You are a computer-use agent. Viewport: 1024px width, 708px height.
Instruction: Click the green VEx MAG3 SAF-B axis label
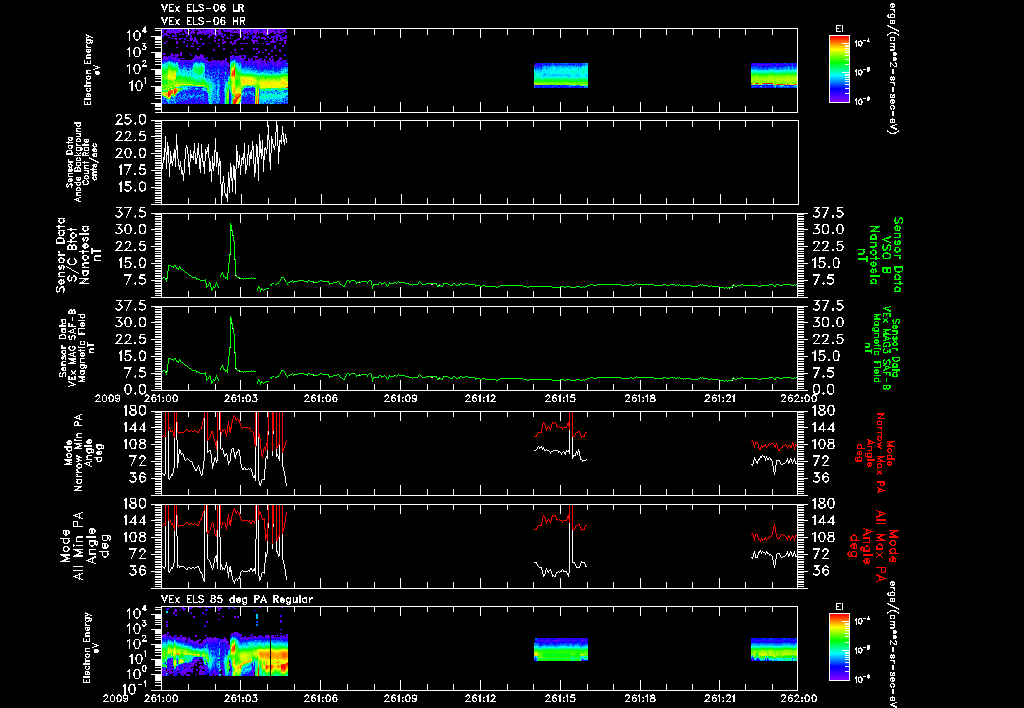coord(883,347)
